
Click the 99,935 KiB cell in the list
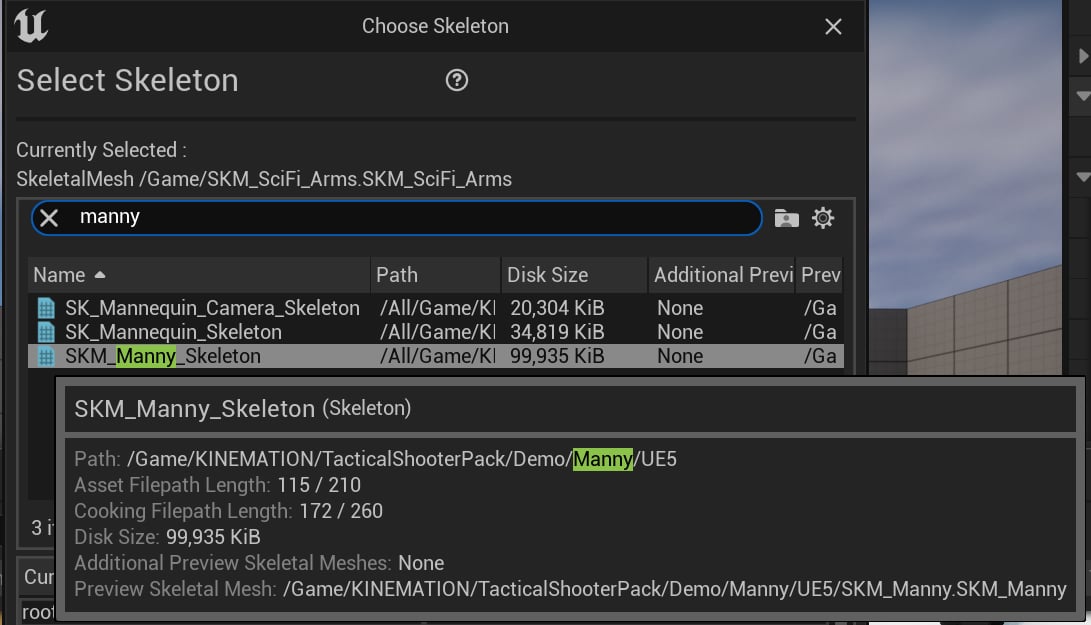(557, 356)
